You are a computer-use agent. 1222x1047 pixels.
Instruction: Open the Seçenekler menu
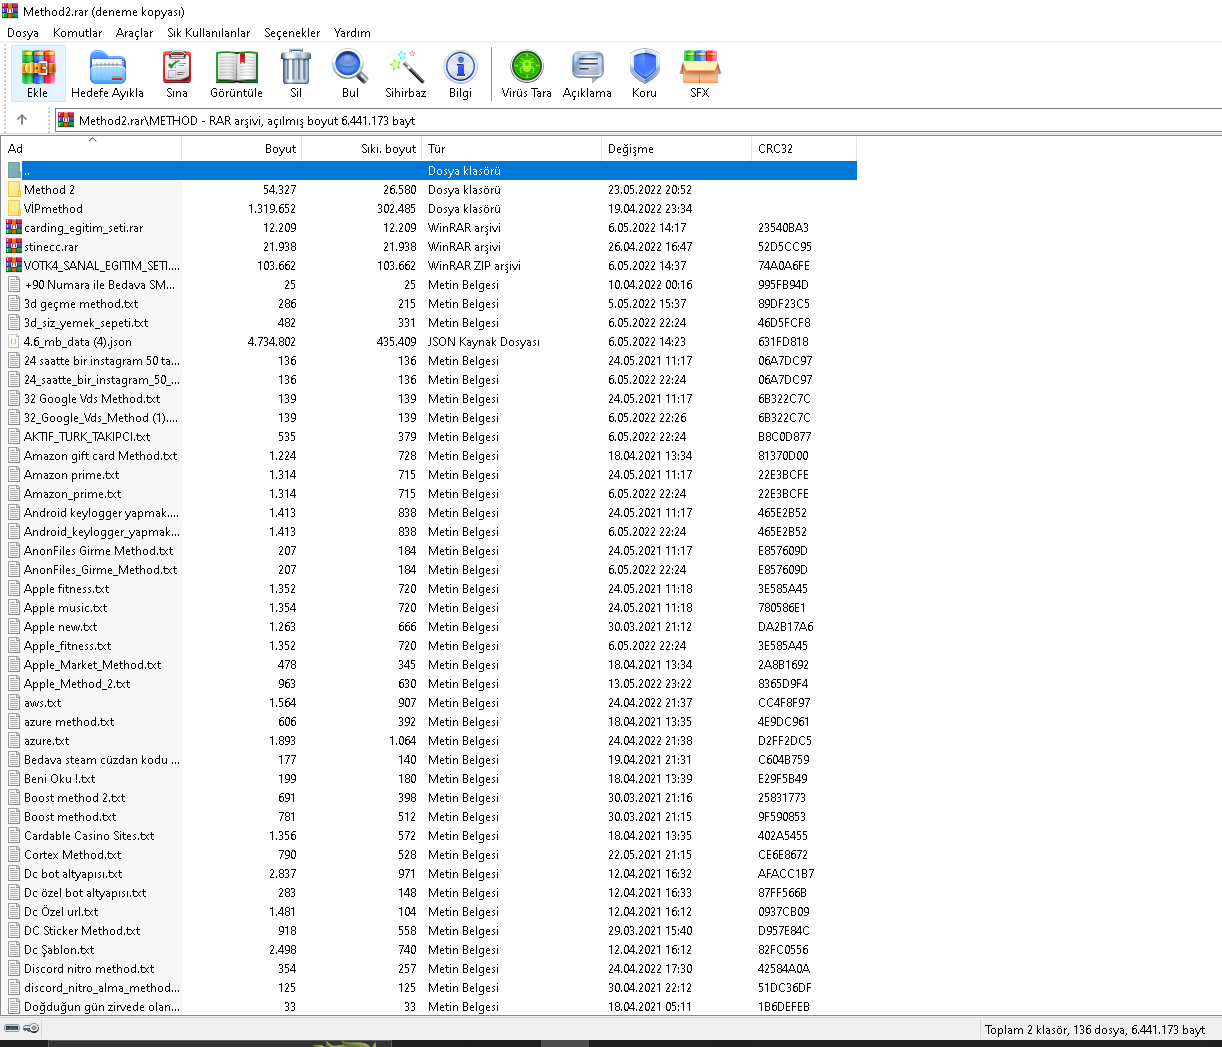pyautogui.click(x=292, y=33)
